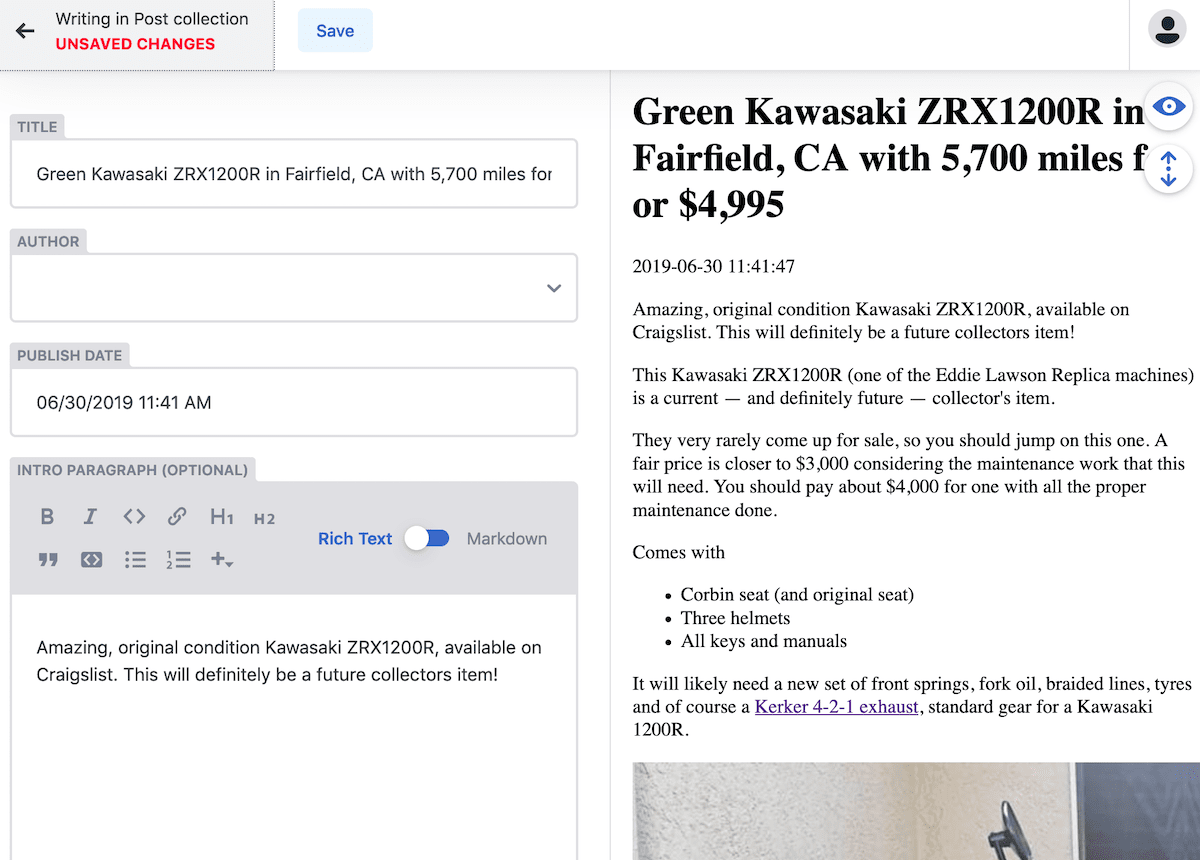Create a numbered list
1200x860 pixels.
tap(178, 560)
